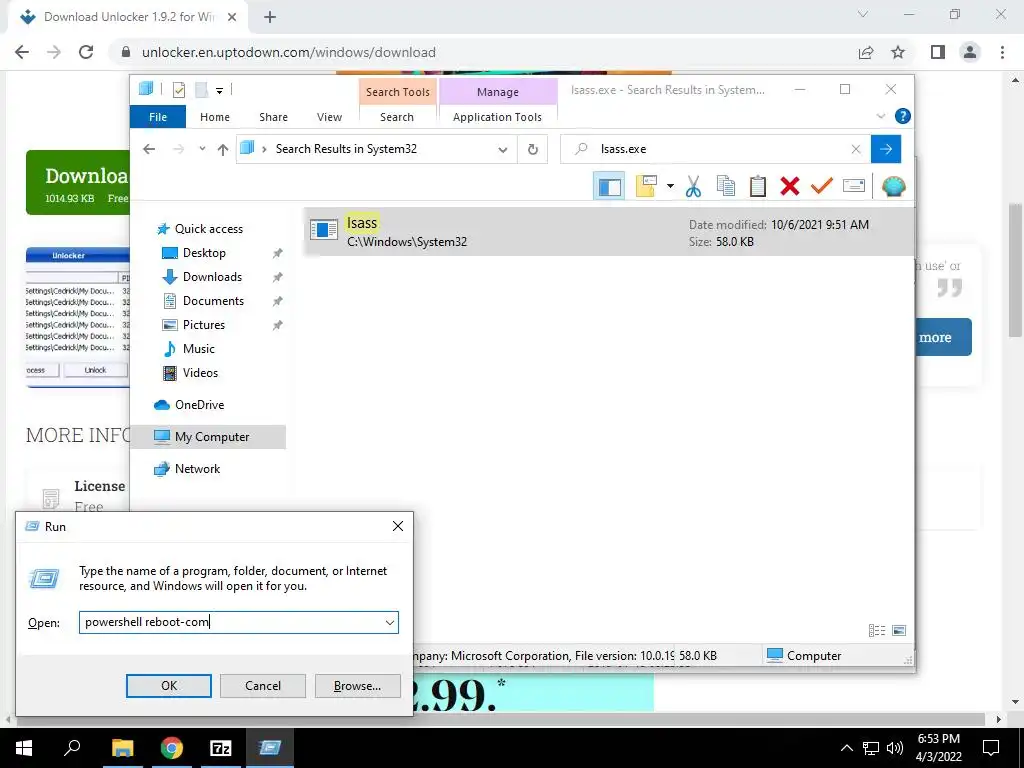
Task: Go up one folder in Explorer
Action: (x=223, y=150)
